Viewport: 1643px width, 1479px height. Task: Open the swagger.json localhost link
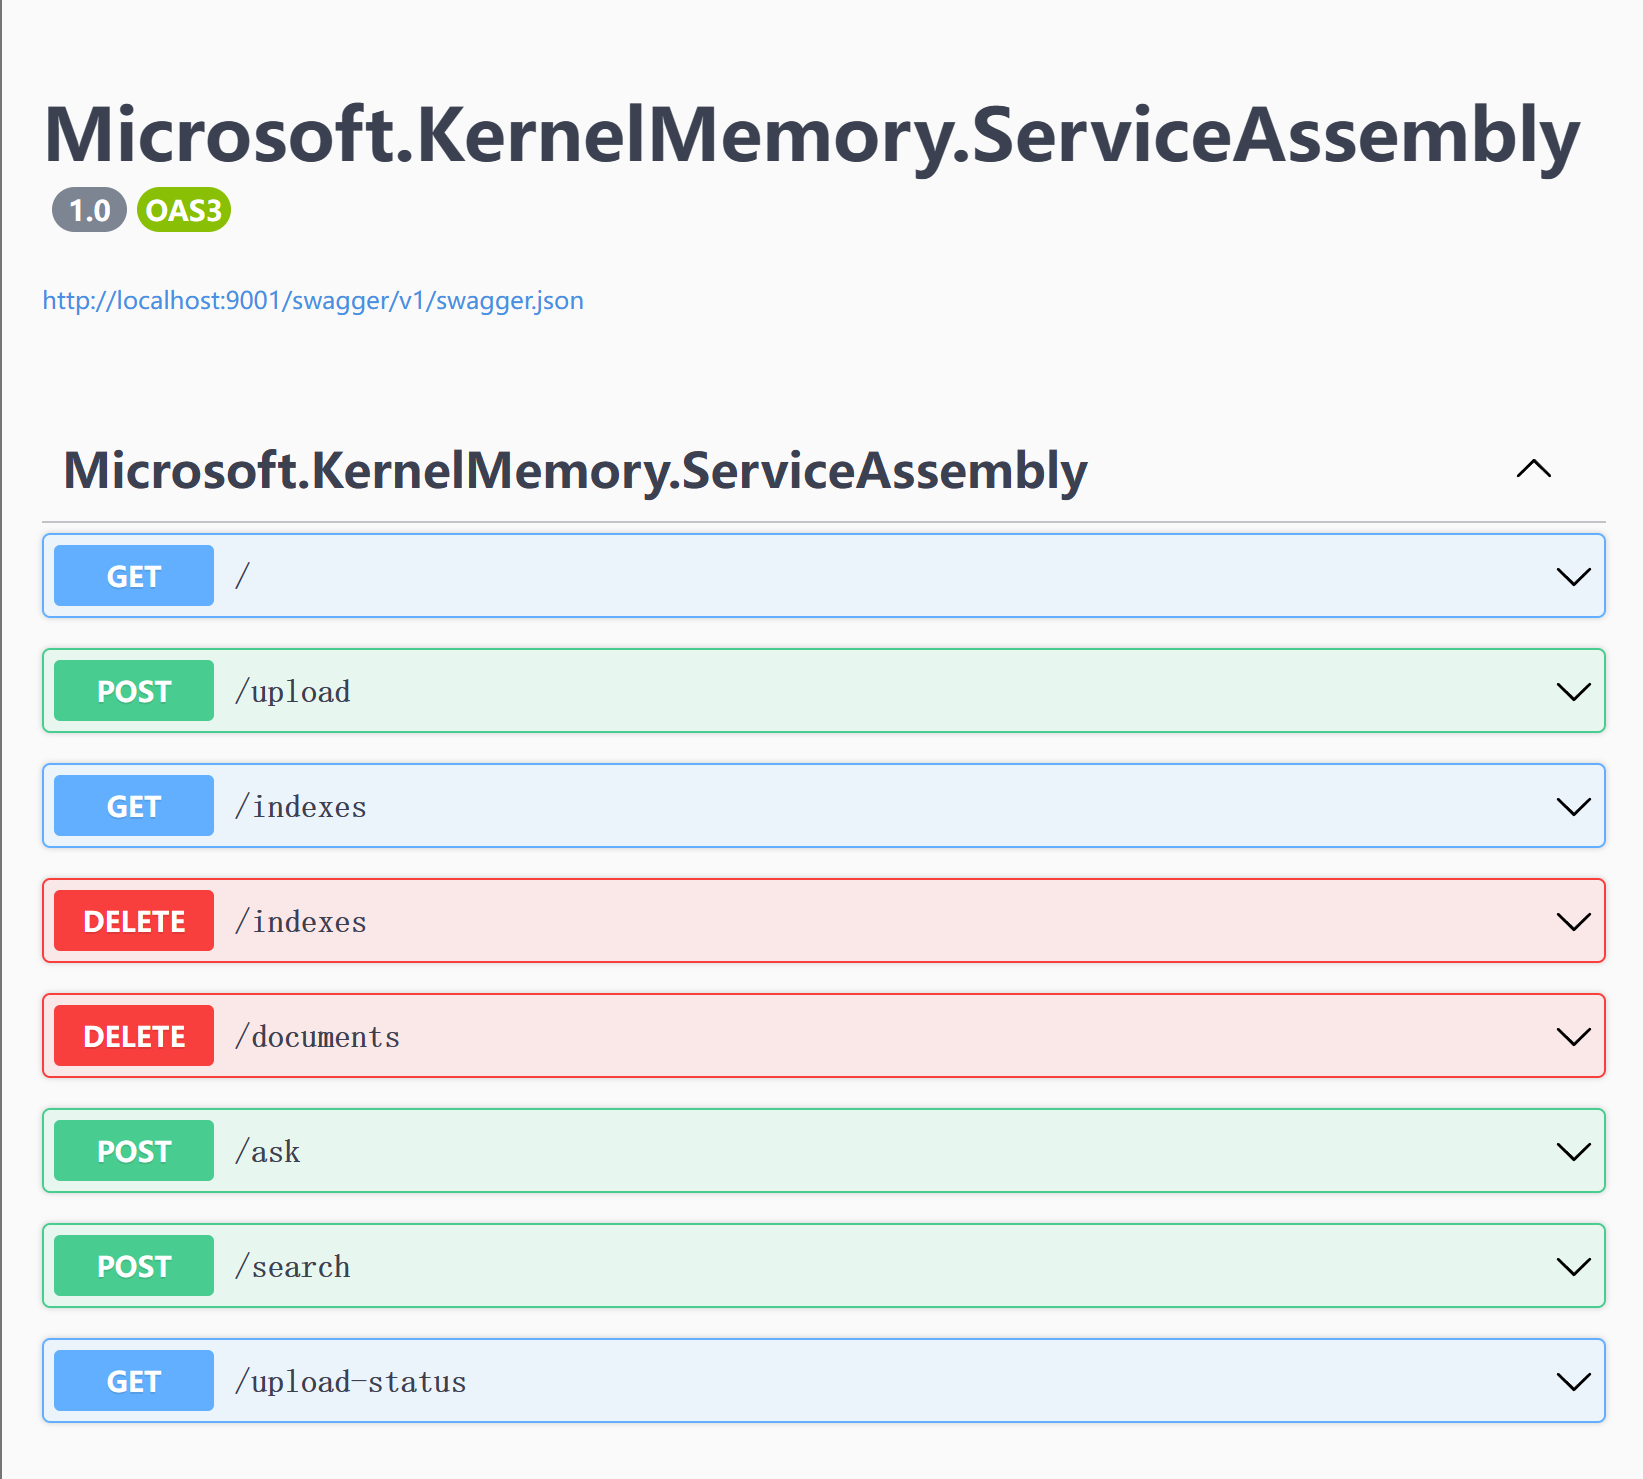(x=313, y=301)
